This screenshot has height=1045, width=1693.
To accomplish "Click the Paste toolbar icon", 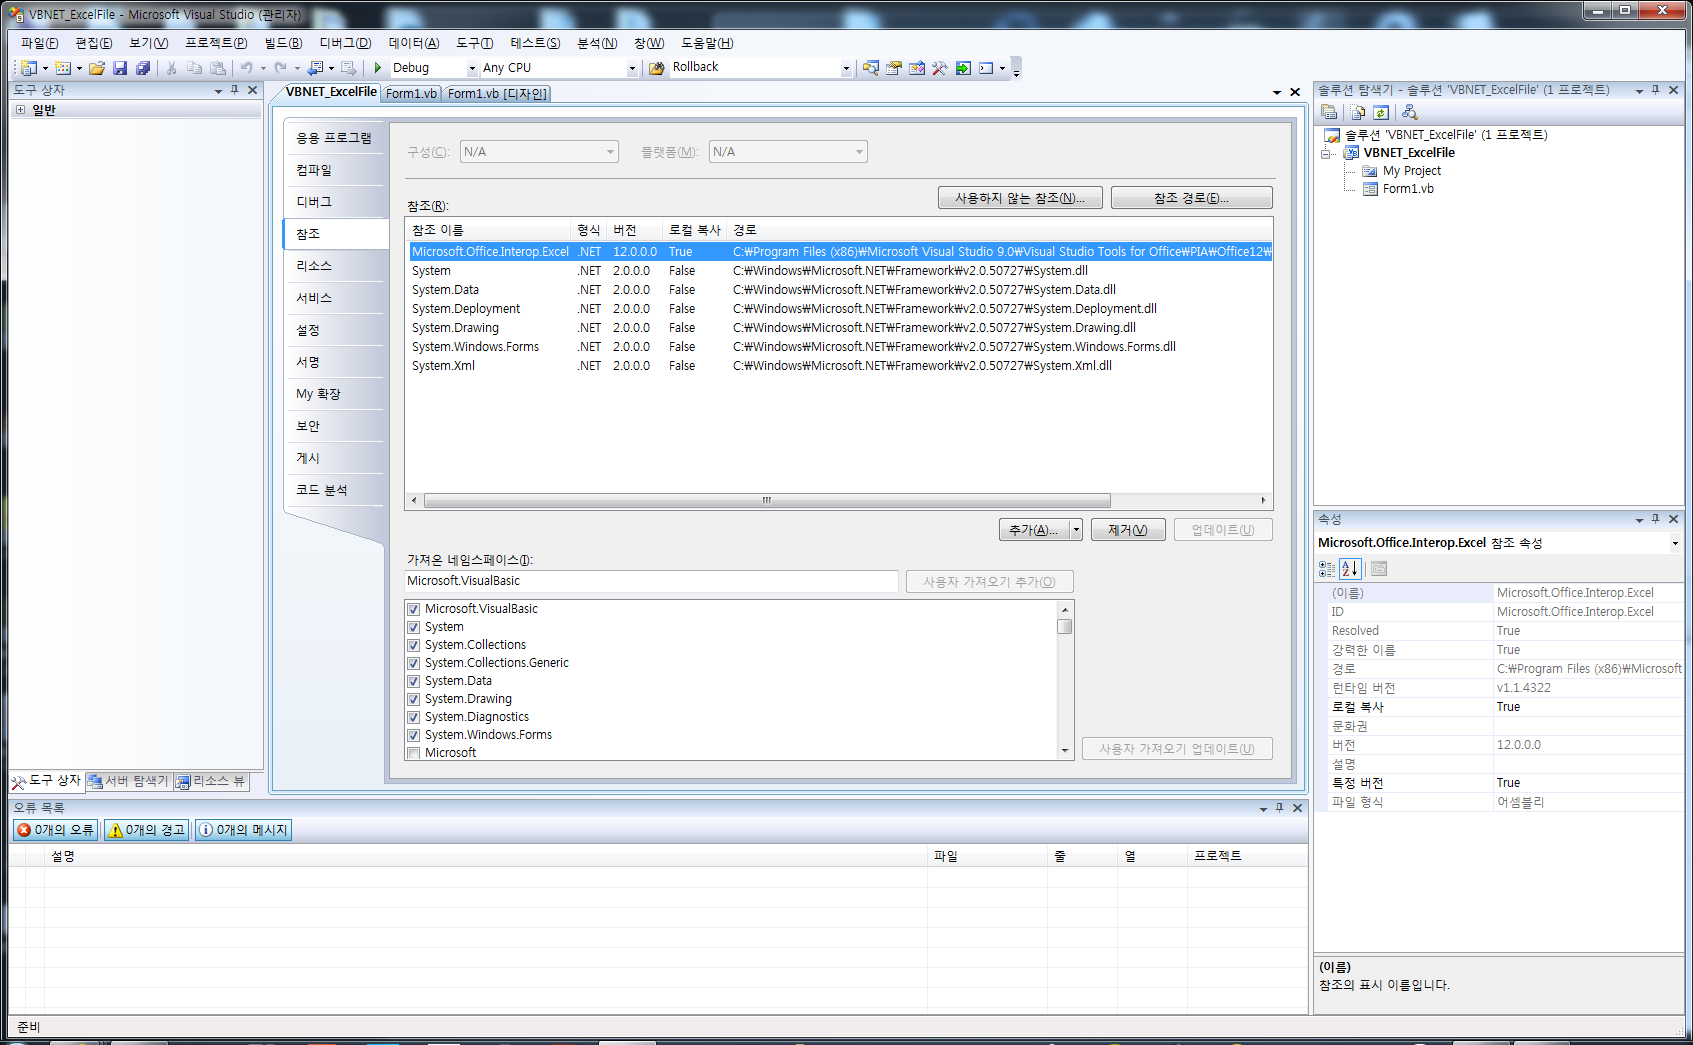I will pyautogui.click(x=217, y=68).
